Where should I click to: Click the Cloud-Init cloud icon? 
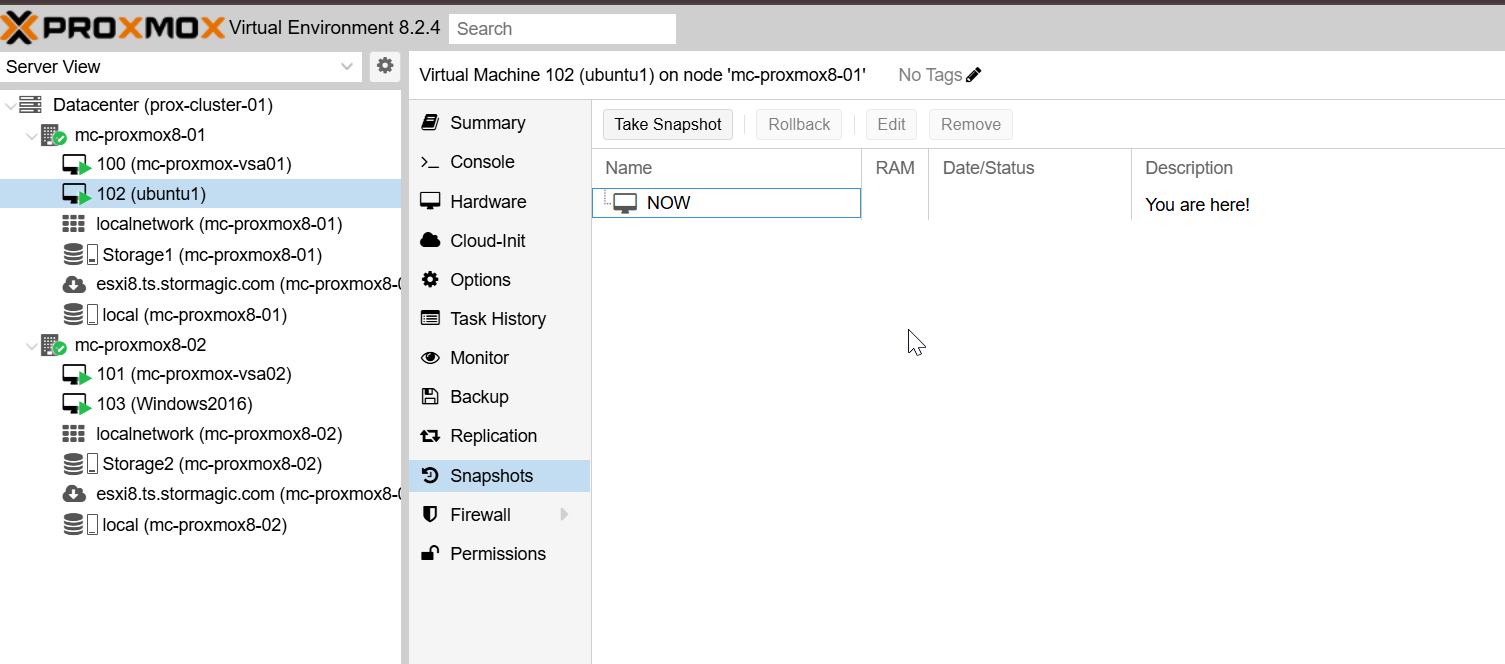point(430,240)
